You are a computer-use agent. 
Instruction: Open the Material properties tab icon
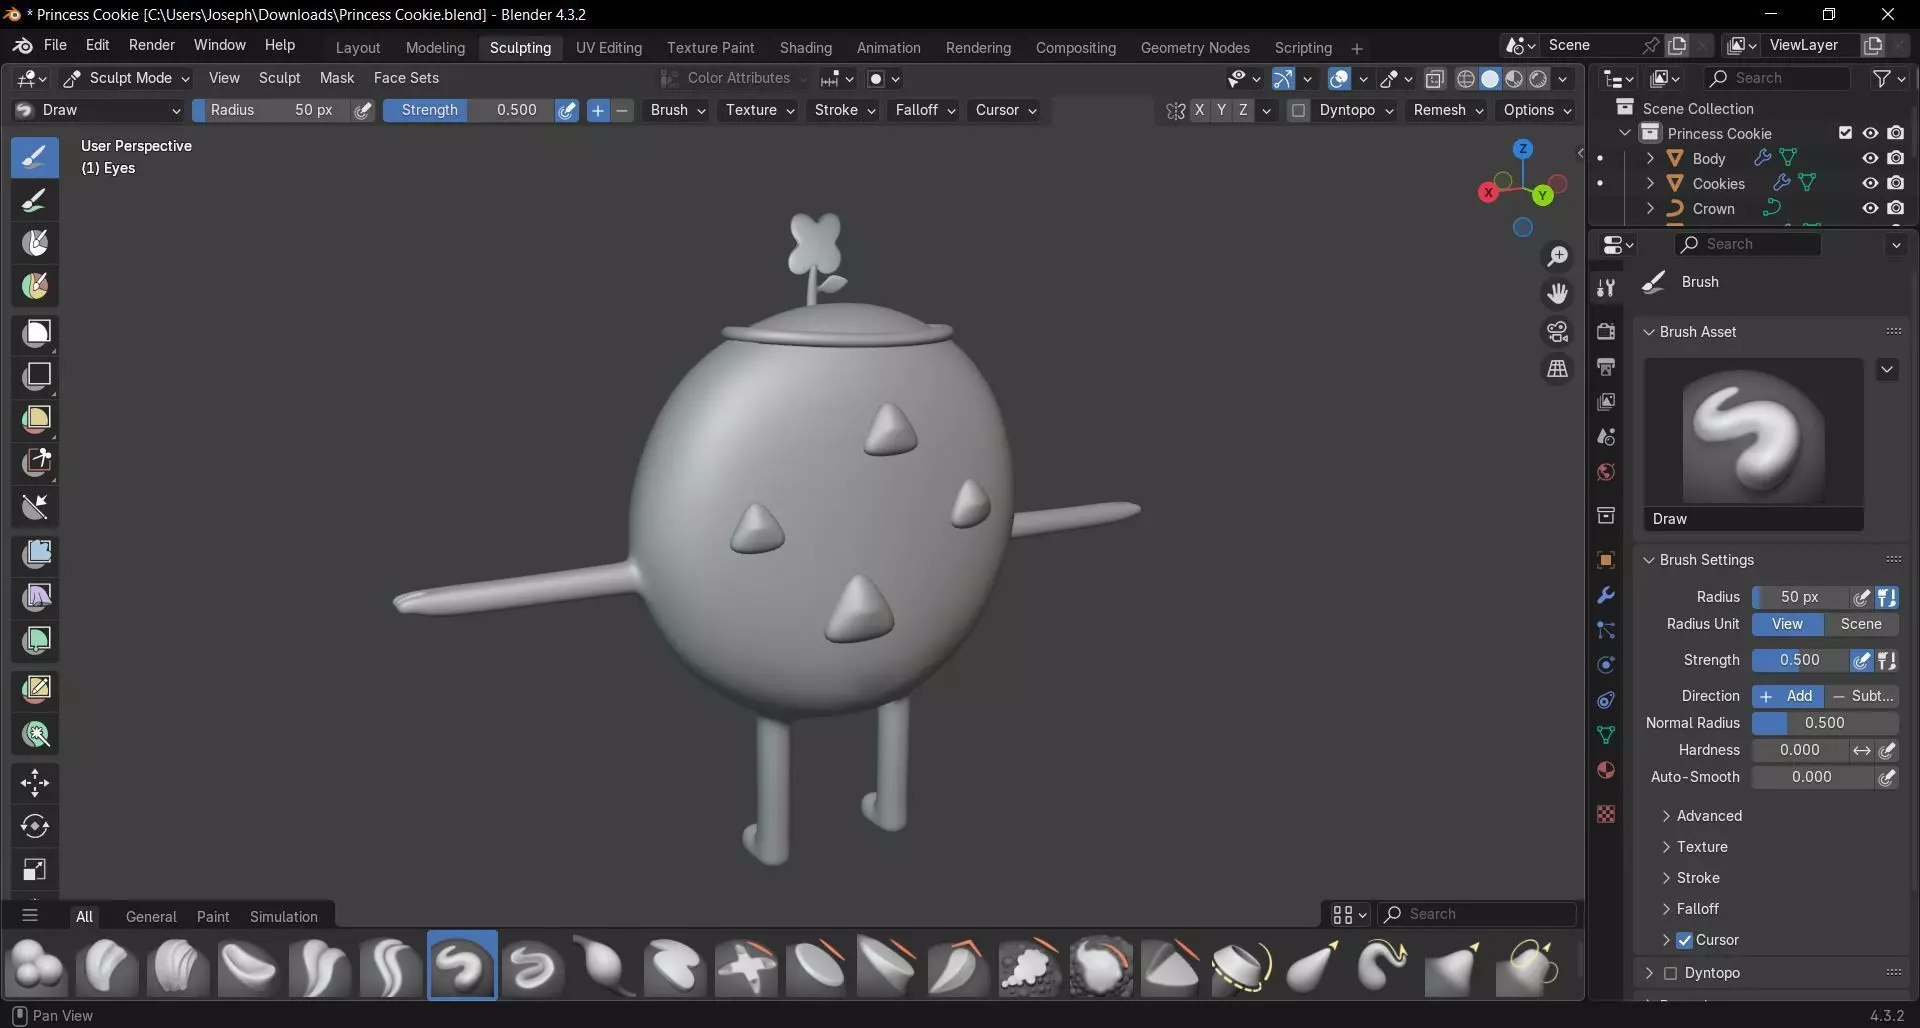click(1606, 770)
